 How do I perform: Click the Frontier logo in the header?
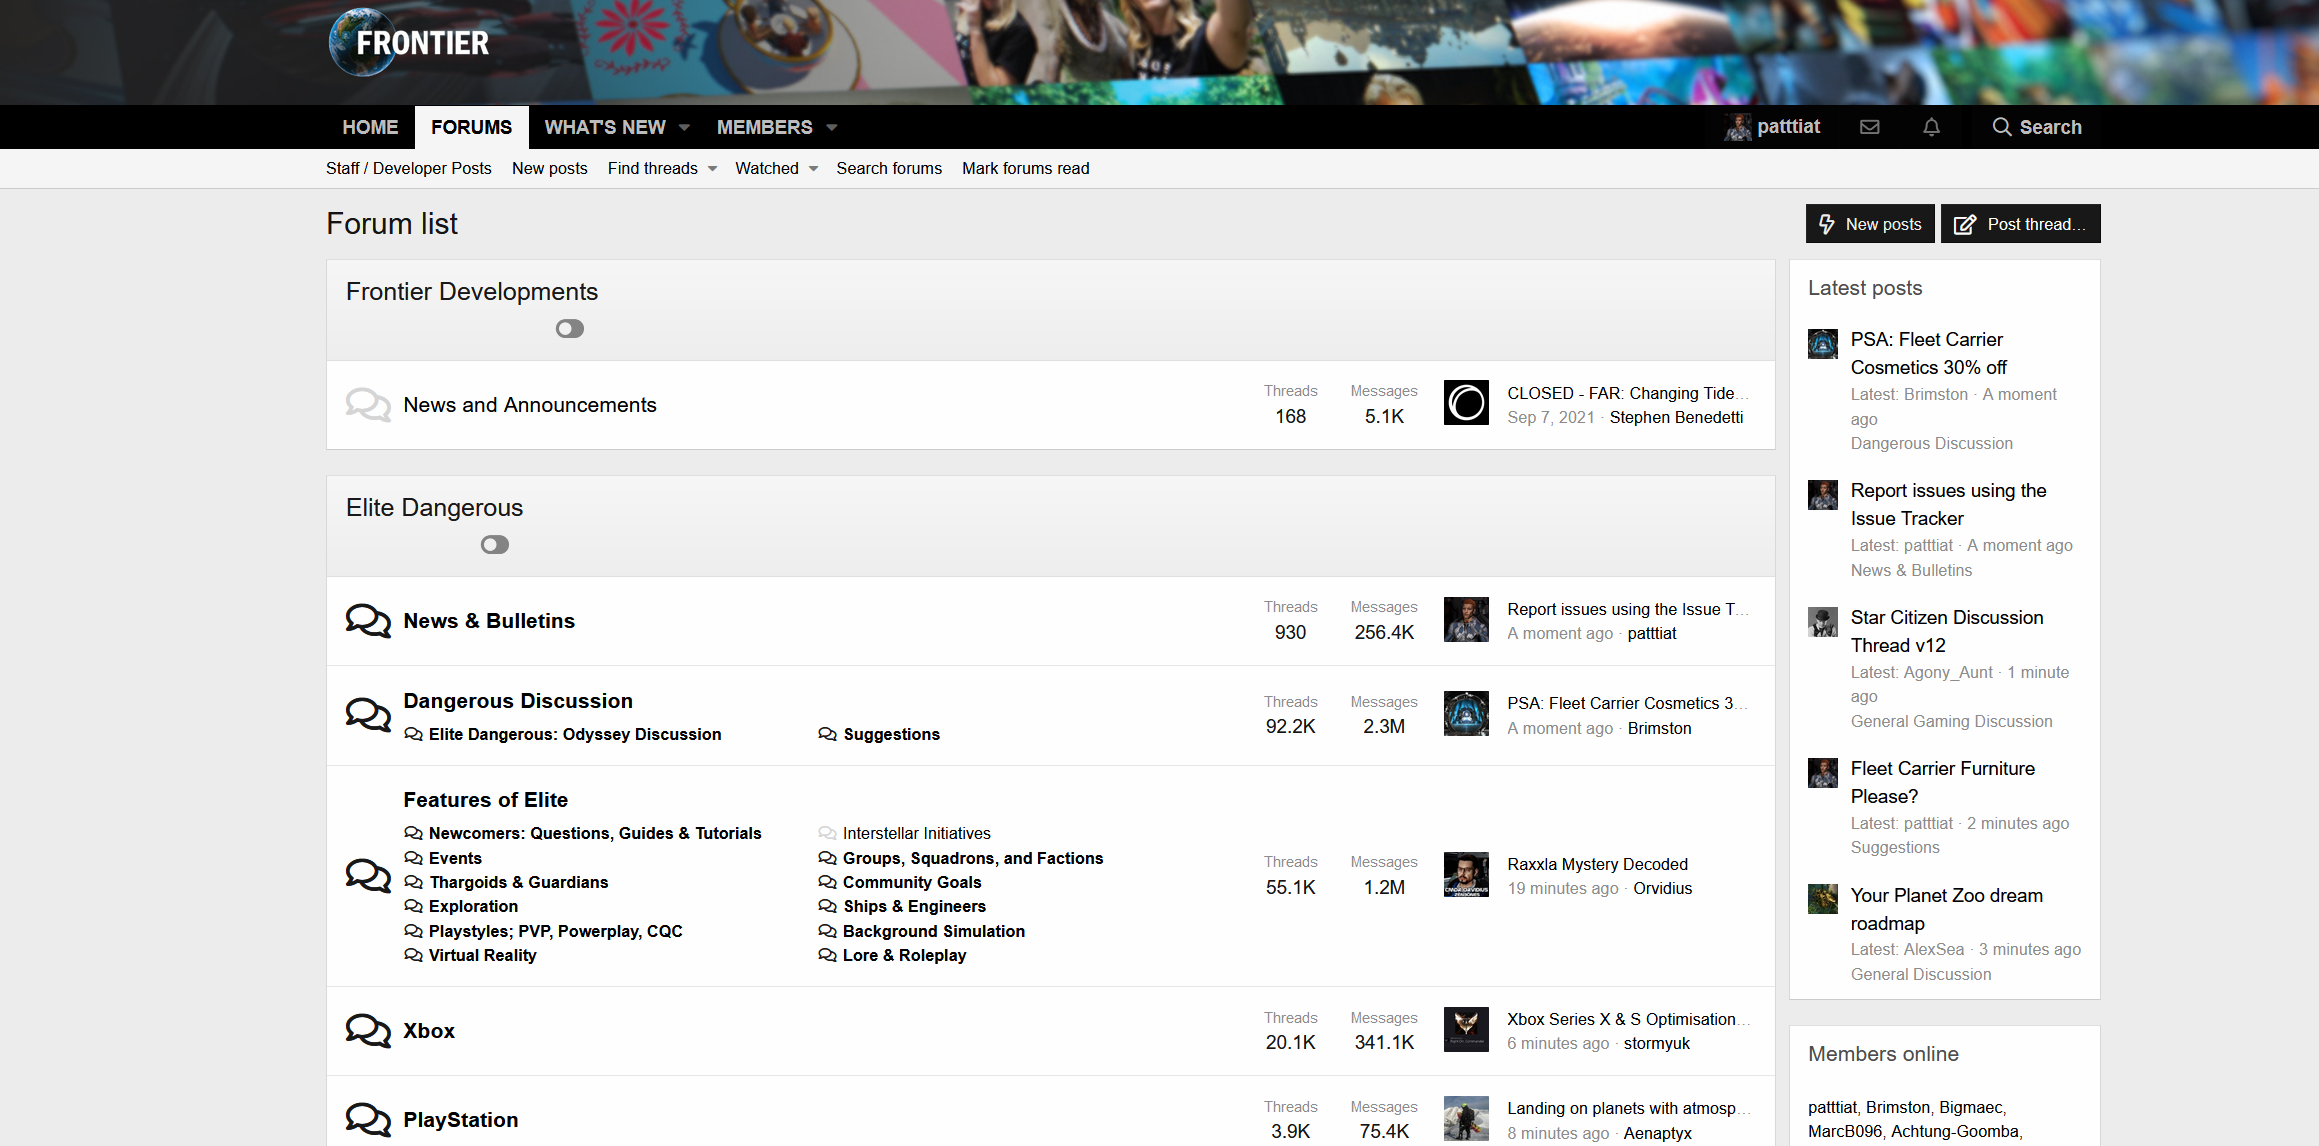(409, 42)
